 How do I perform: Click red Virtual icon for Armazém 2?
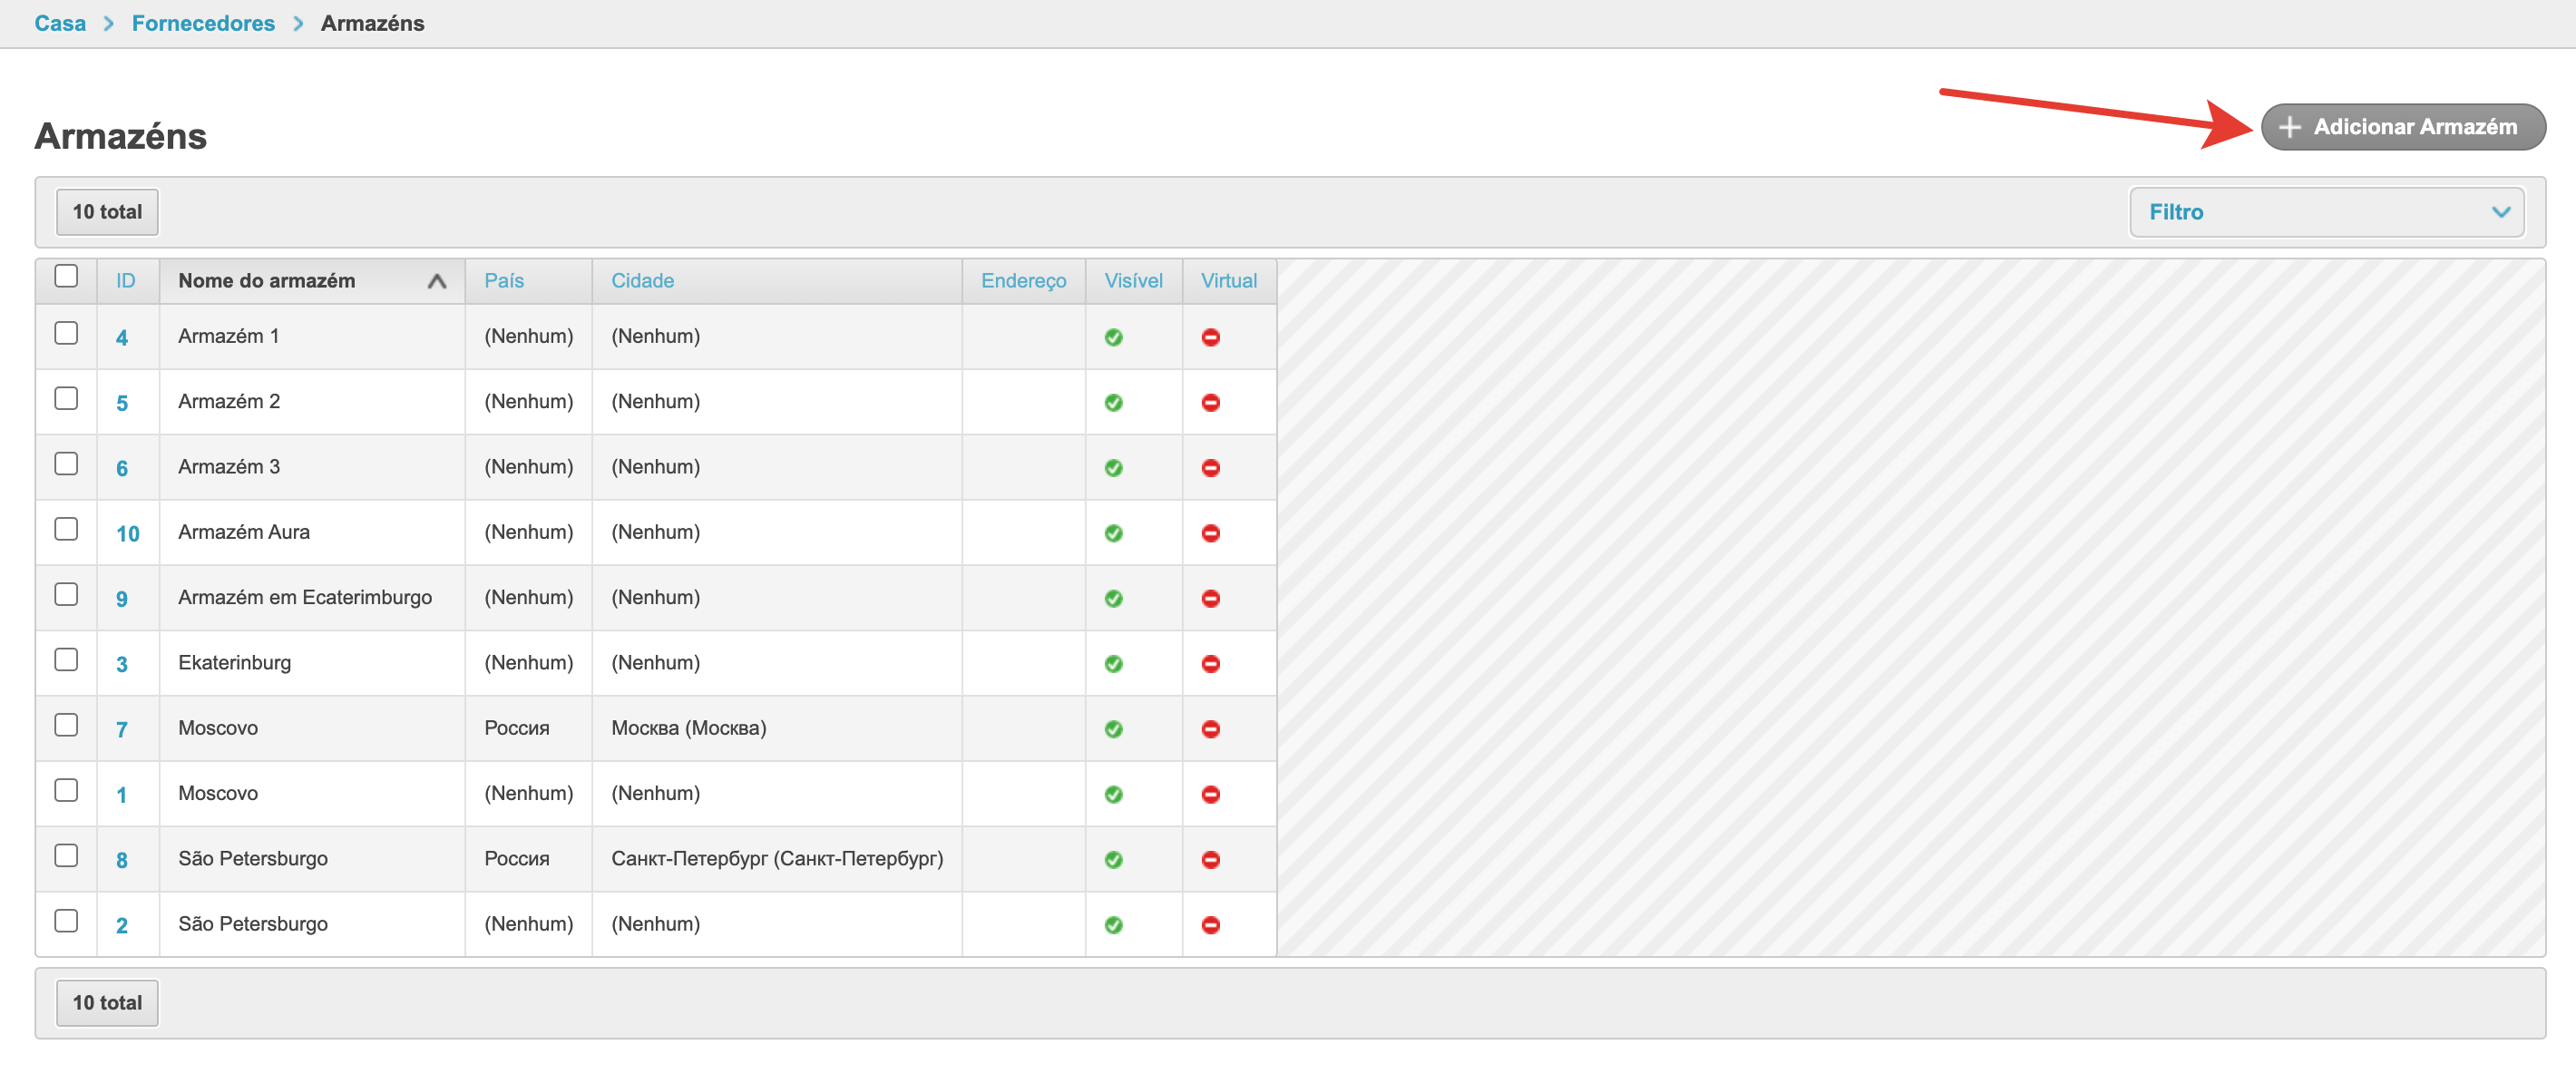point(1210,403)
